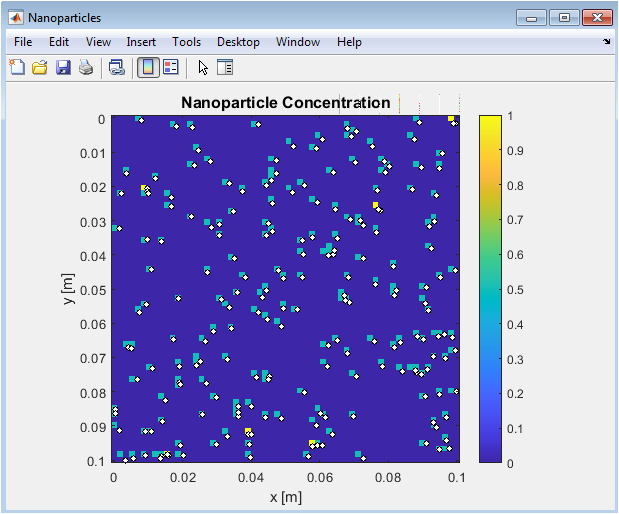Expand the View menu
619x514 pixels.
pyautogui.click(x=98, y=42)
